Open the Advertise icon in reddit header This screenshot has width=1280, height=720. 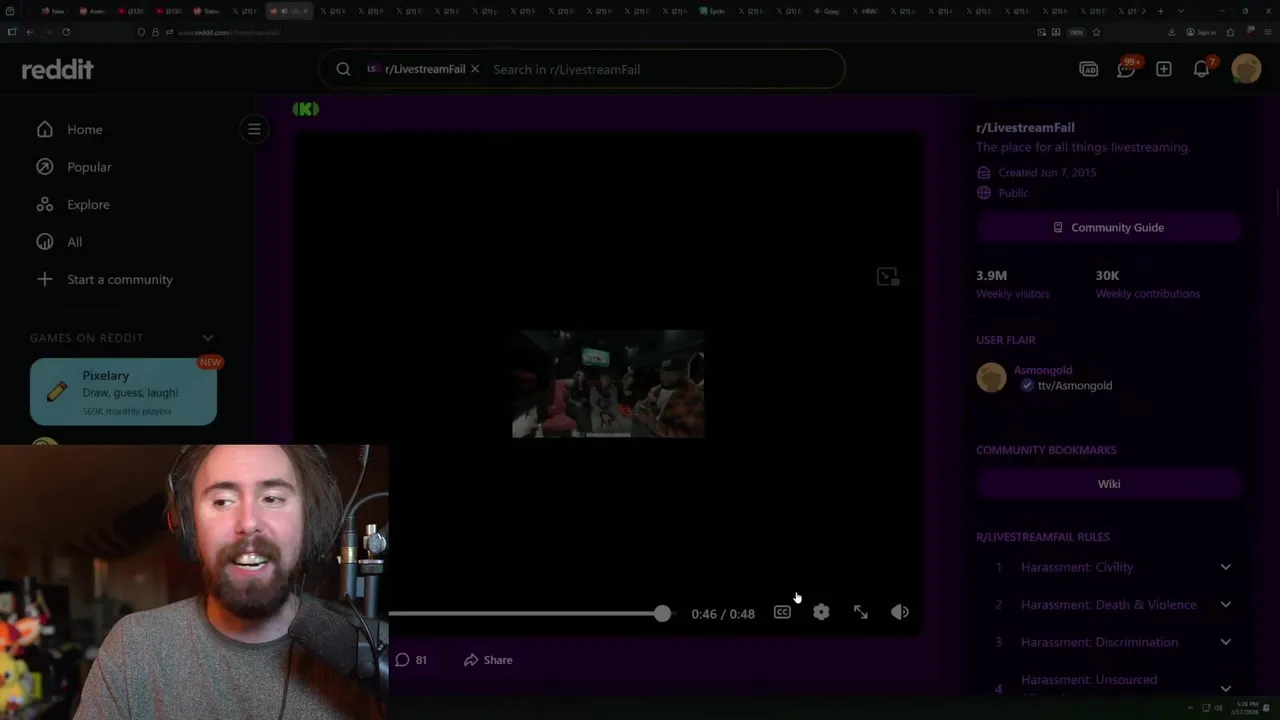coord(1088,69)
